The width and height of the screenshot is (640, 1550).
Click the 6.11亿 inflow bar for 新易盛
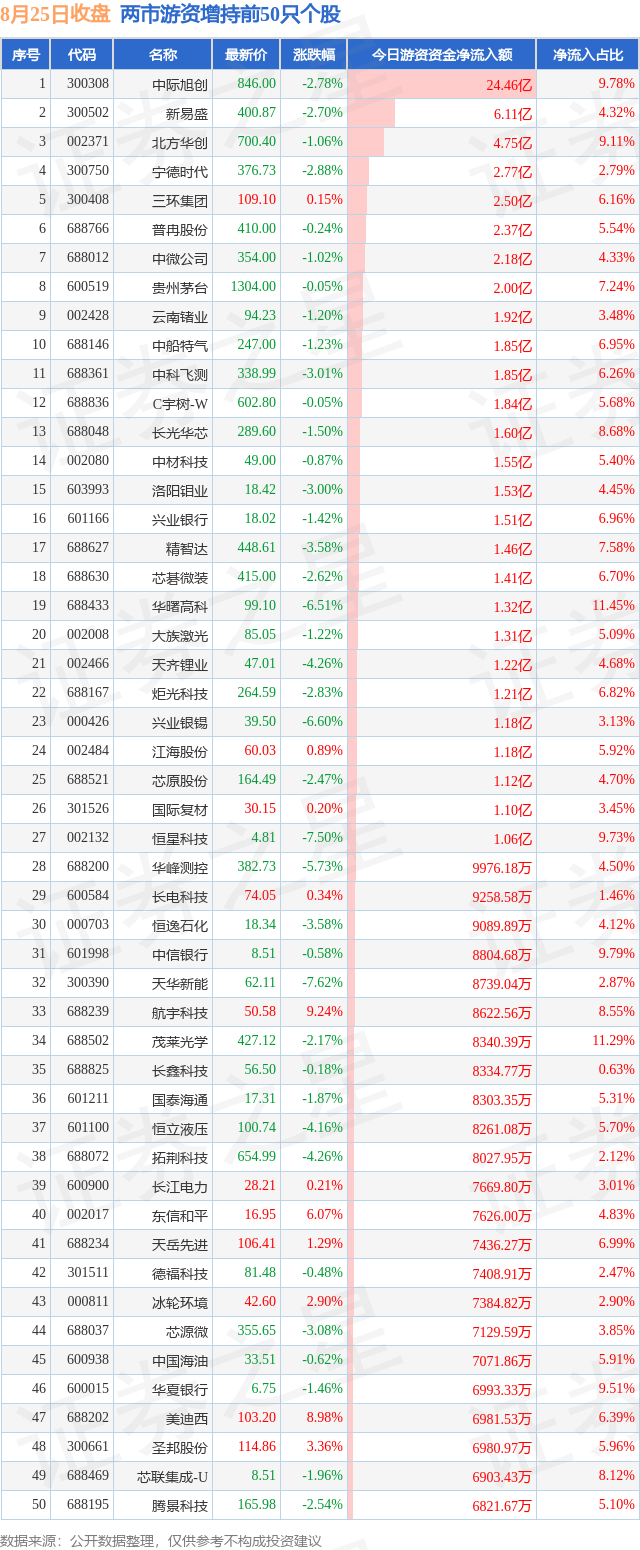tap(371, 113)
